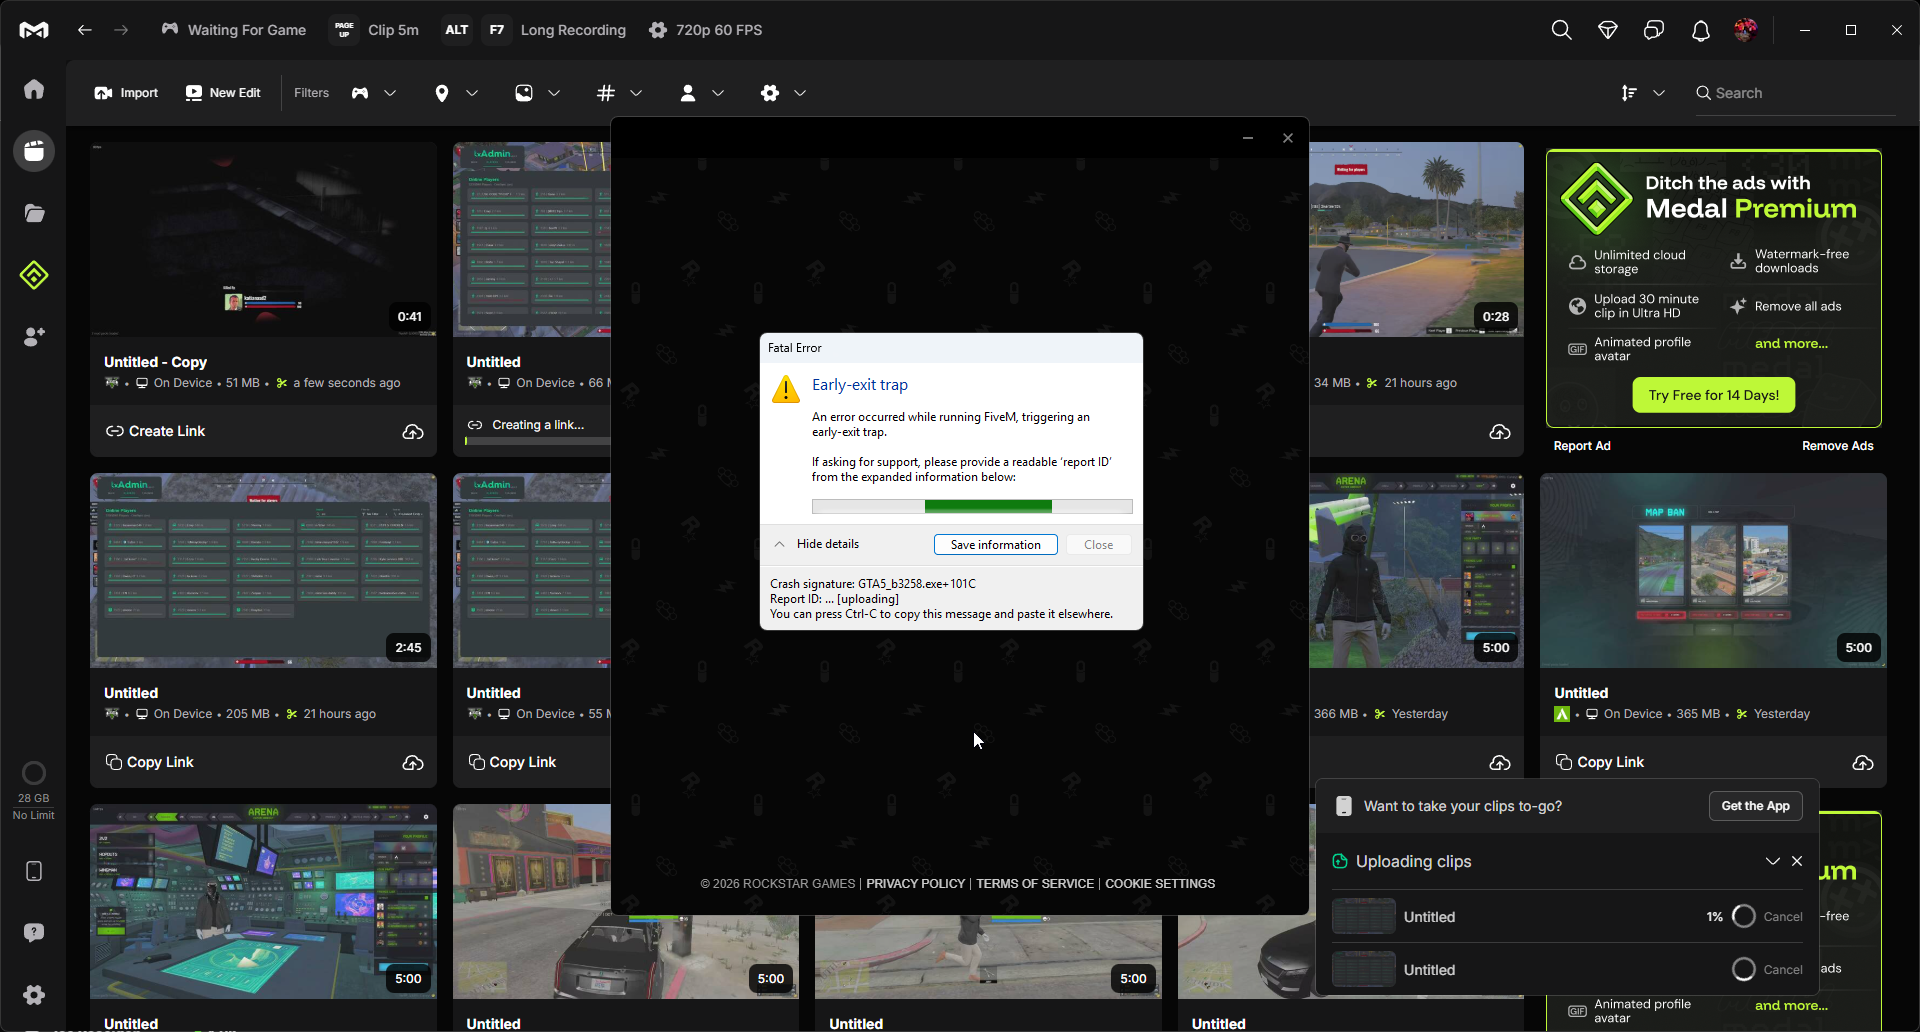The image size is (1920, 1032).
Task: Collapse the Uploading clips panel
Action: tap(1773, 861)
